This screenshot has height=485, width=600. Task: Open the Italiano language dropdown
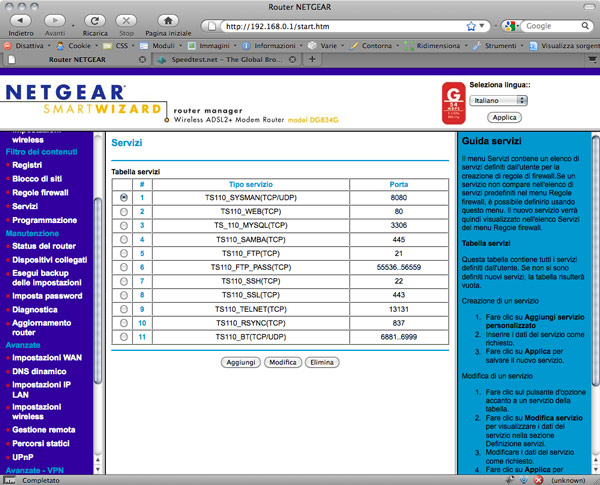498,100
